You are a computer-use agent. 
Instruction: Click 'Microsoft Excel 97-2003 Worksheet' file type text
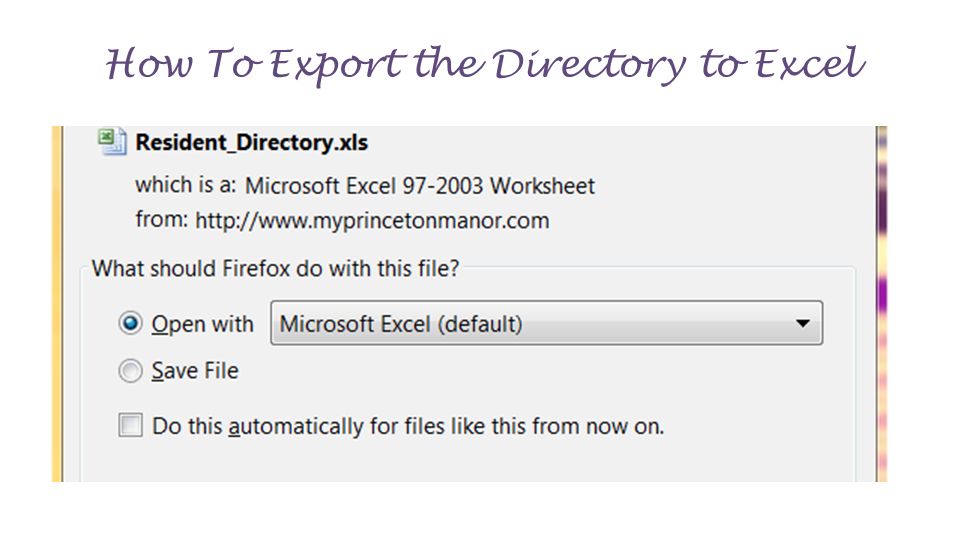pos(420,186)
